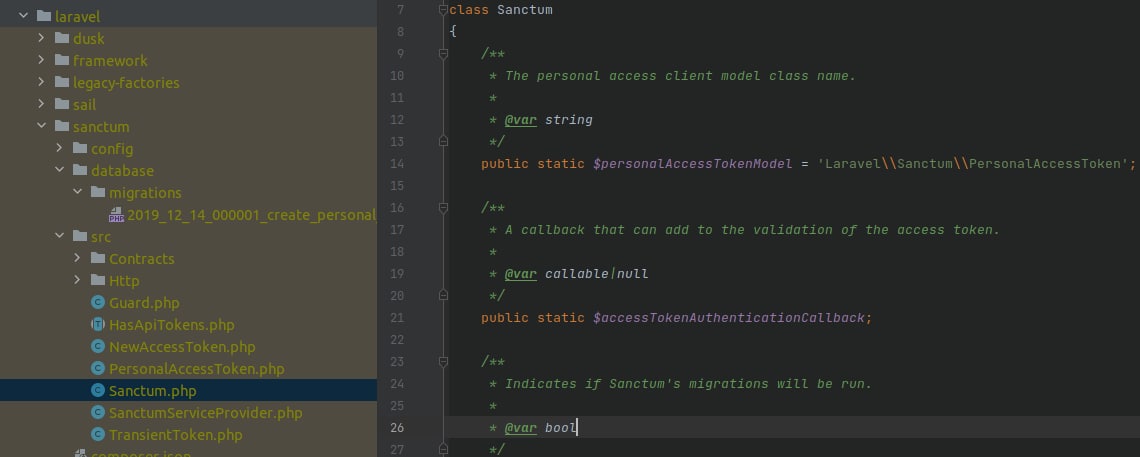
Task: Click the Http folder icon
Action: pyautogui.click(x=98, y=280)
